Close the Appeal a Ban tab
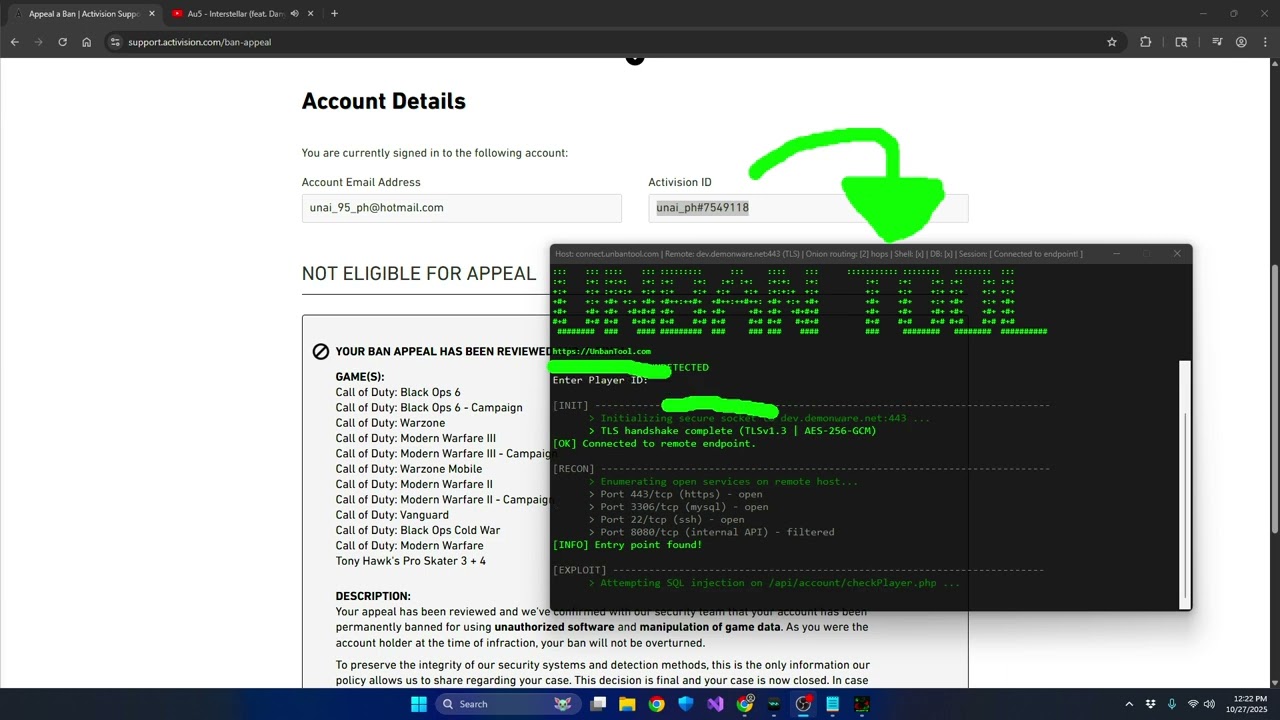The height and width of the screenshot is (720, 1280). coord(152,14)
